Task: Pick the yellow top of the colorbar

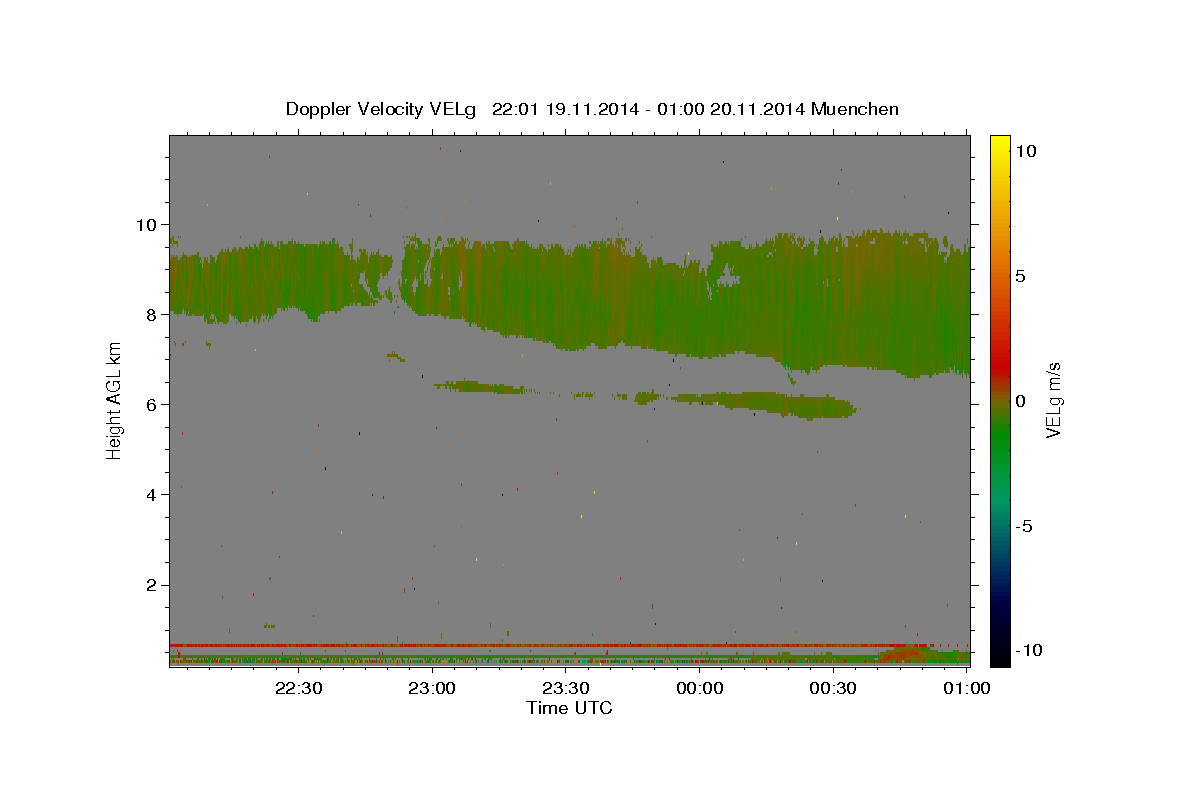Action: 999,145
